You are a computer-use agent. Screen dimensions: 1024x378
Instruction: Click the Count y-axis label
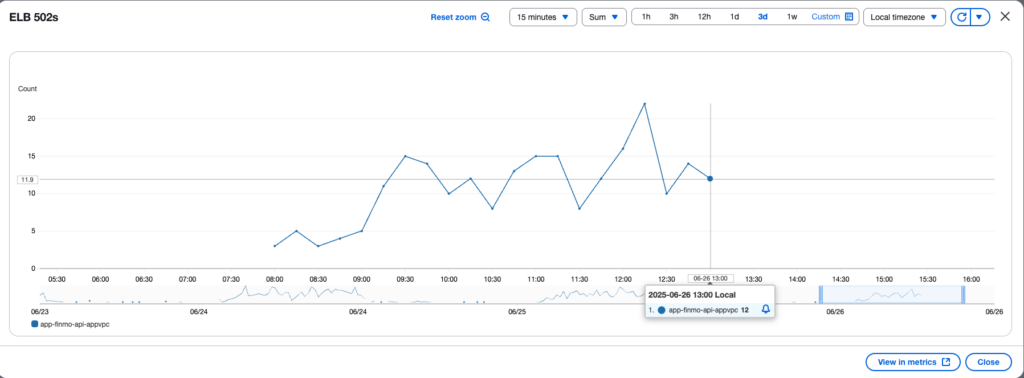coord(27,88)
